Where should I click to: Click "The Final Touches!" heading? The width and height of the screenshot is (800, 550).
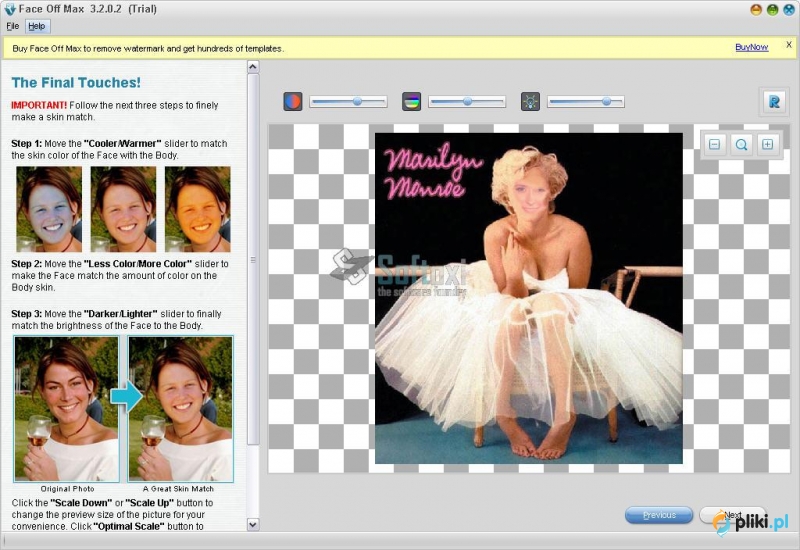76,83
